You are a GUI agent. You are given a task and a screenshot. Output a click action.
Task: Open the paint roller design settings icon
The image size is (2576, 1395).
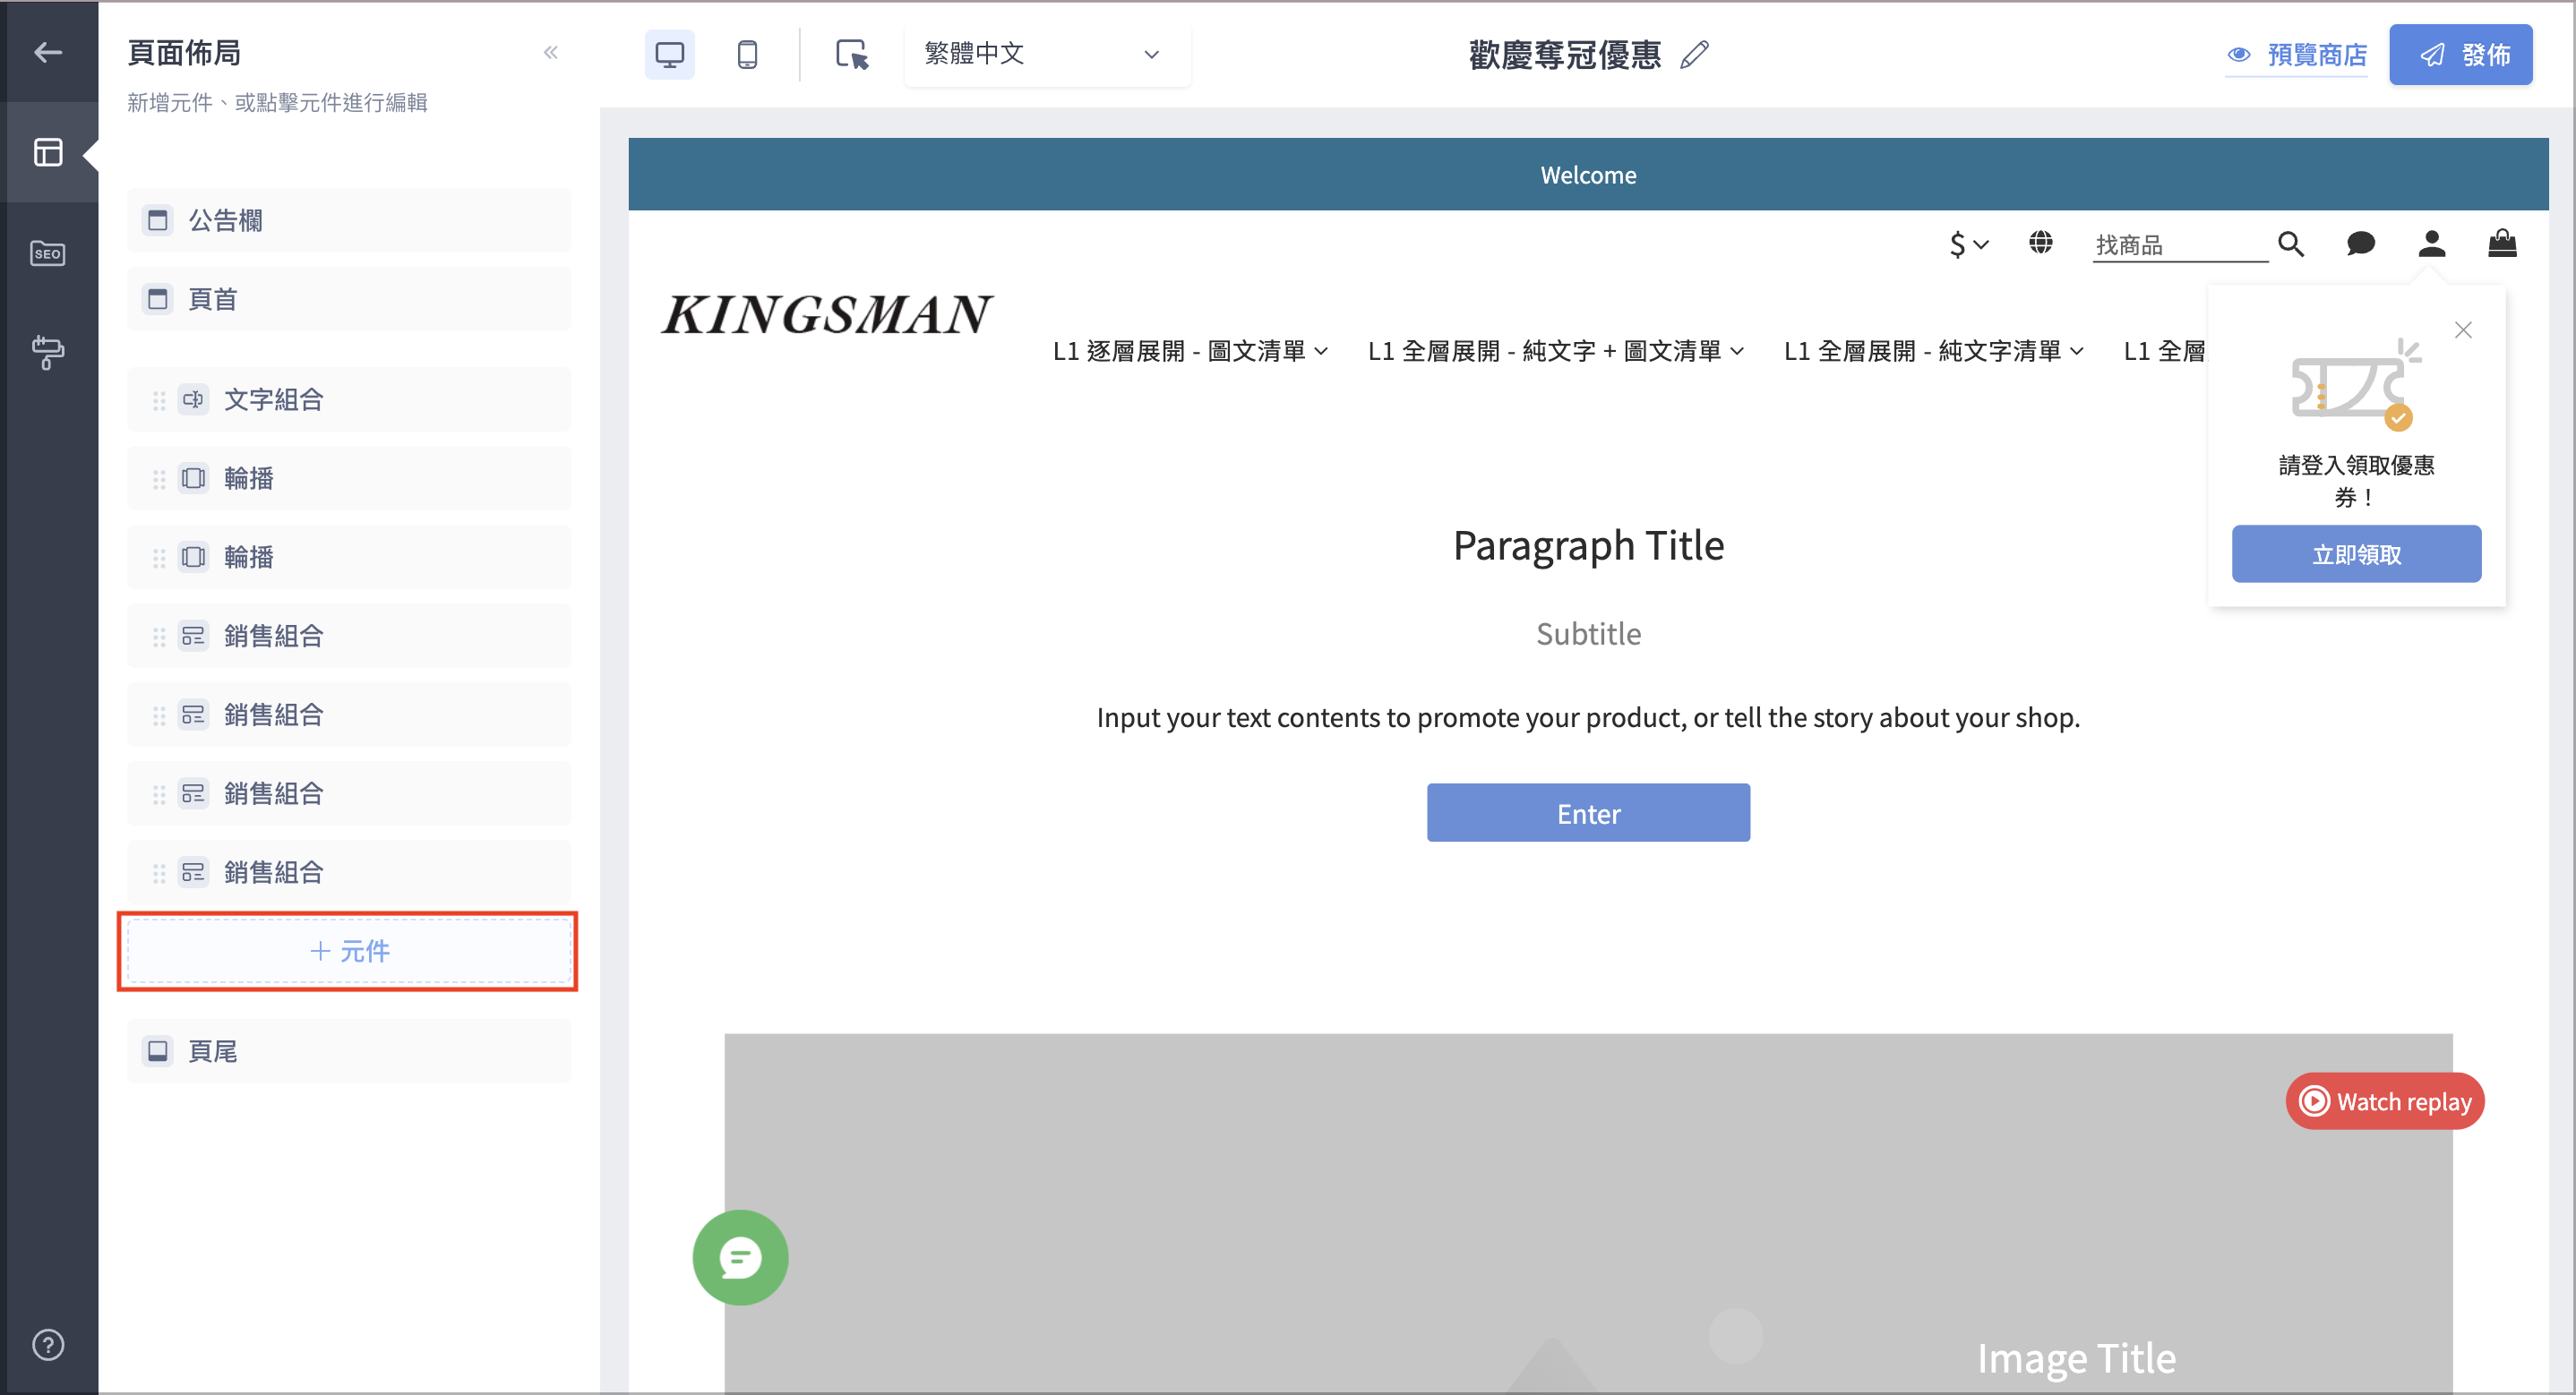point(48,351)
